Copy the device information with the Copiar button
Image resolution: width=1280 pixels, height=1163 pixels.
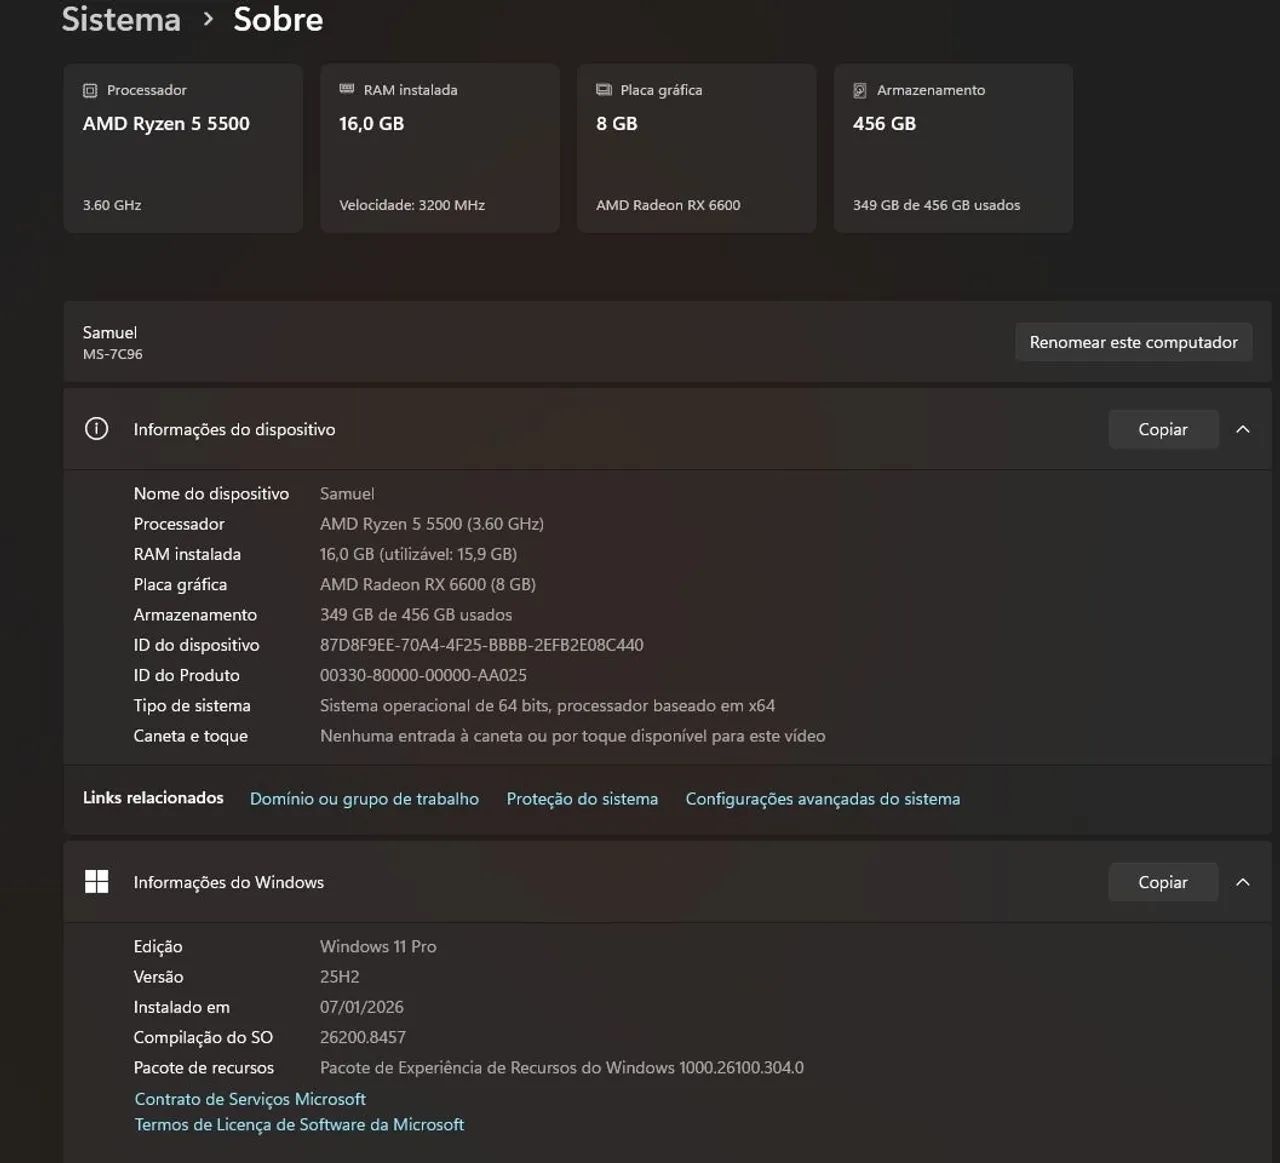[1163, 429]
